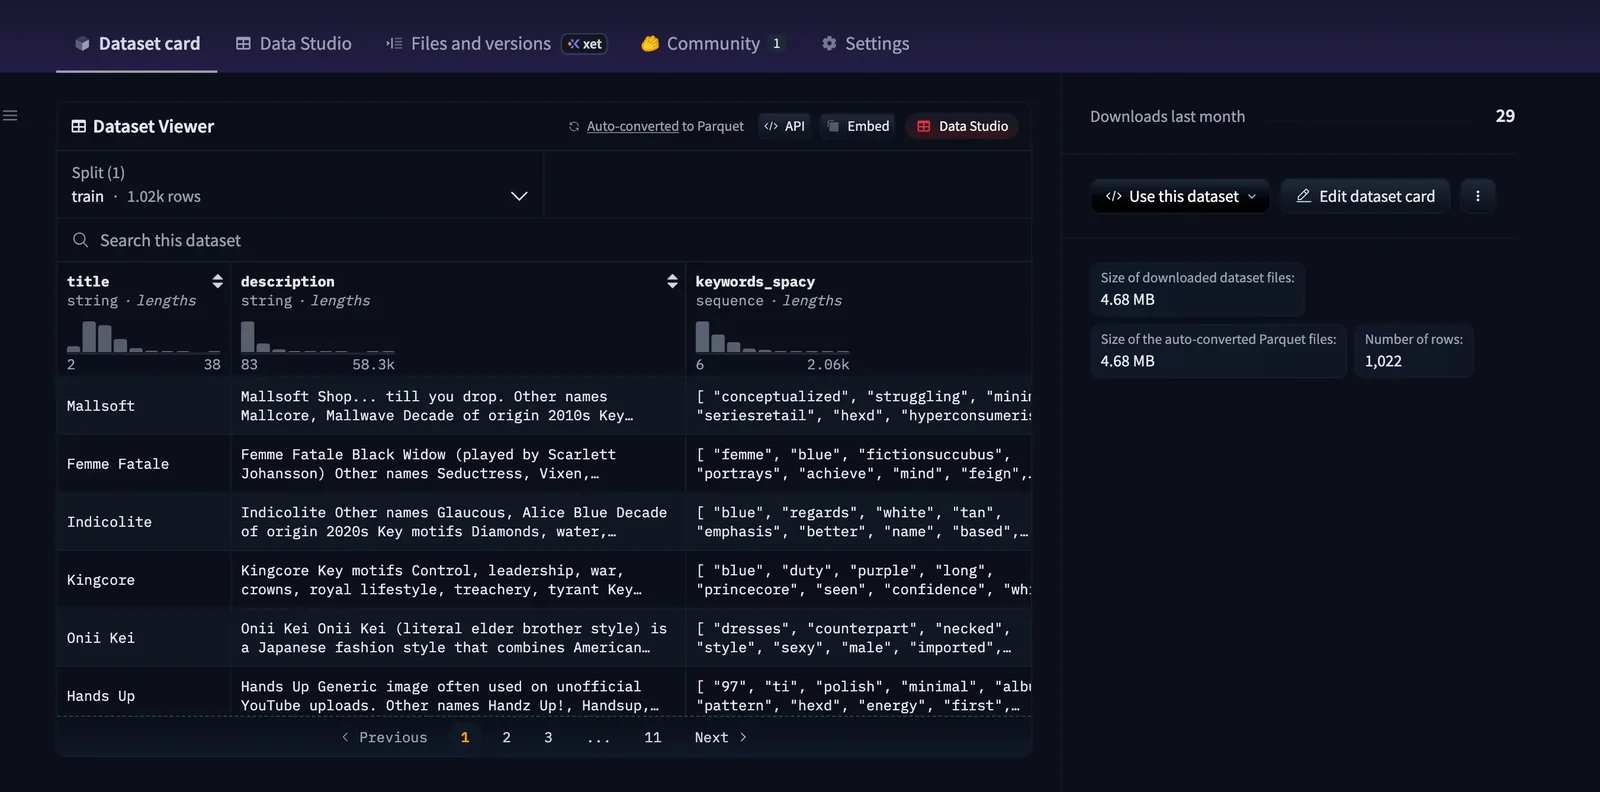Jump to page 11 of results
This screenshot has height=792, width=1600.
click(x=653, y=737)
